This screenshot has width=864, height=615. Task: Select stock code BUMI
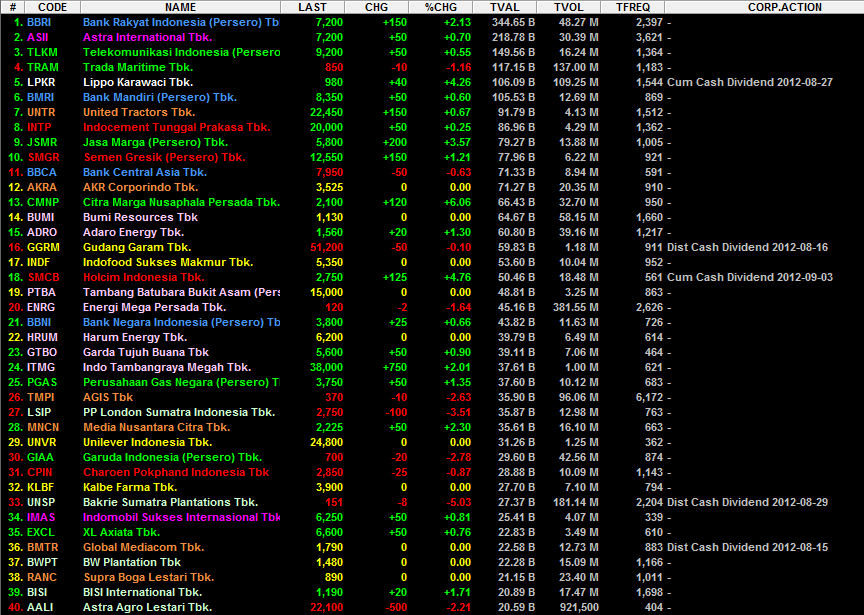tap(41, 217)
